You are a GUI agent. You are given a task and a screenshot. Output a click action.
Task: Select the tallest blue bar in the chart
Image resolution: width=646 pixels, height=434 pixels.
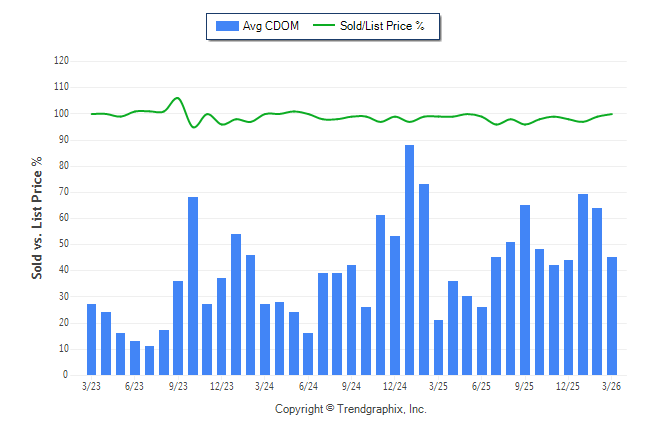(x=410, y=260)
